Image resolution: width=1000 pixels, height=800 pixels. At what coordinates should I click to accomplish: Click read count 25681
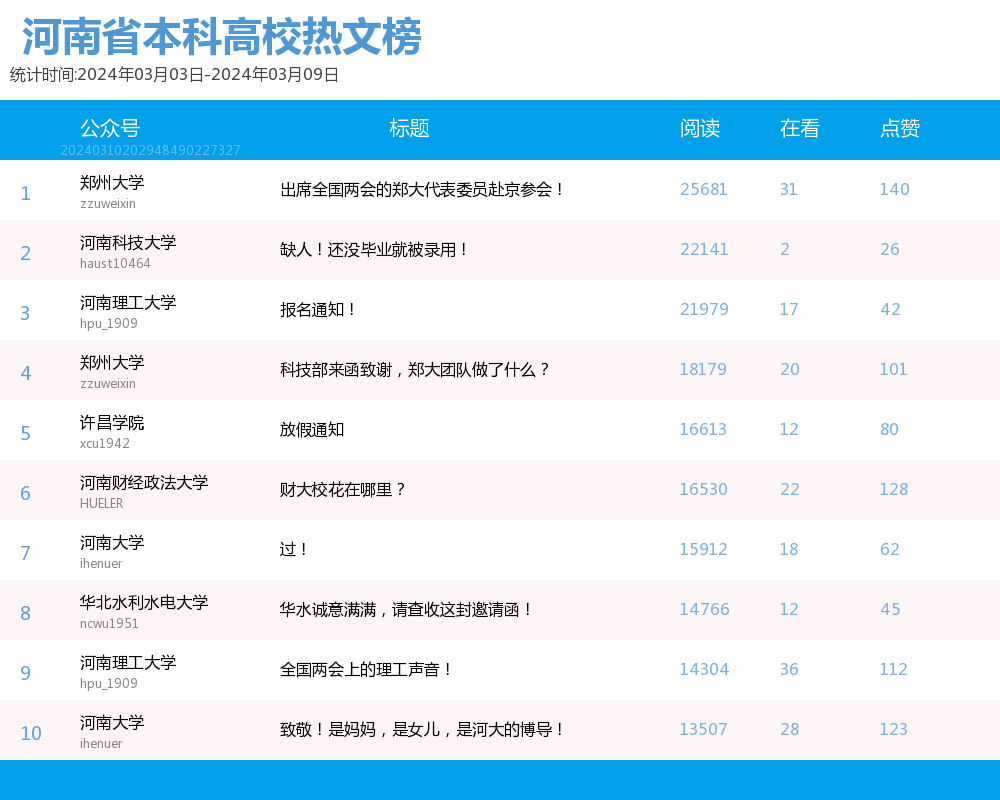[703, 189]
